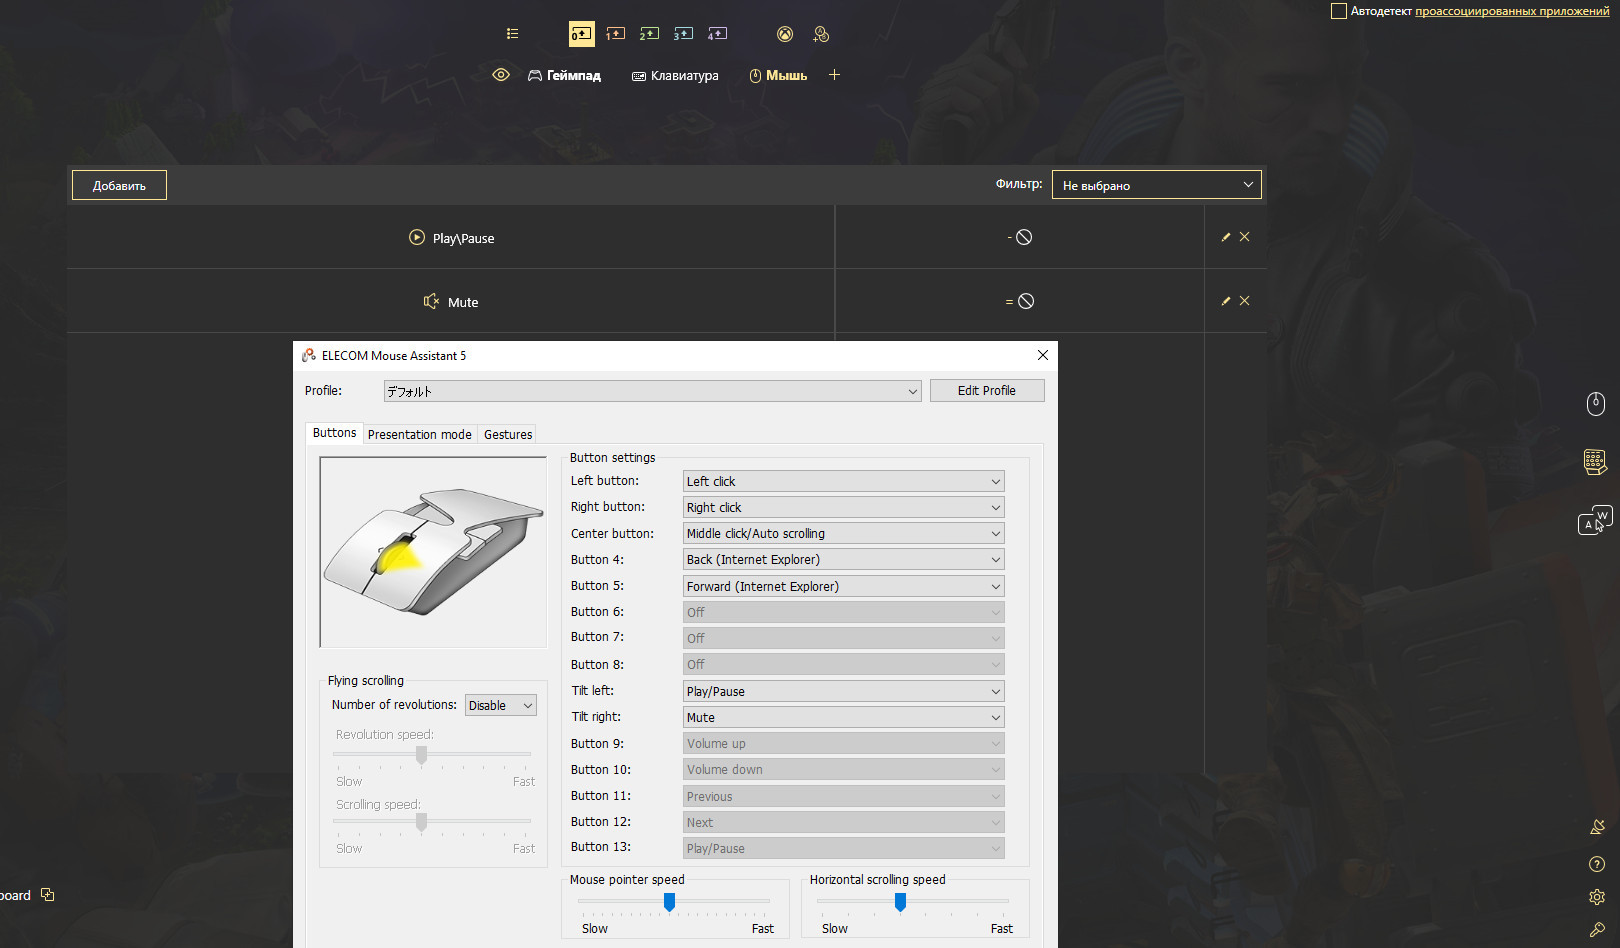Delete the Mute mapping row
The image size is (1620, 948).
click(1245, 301)
